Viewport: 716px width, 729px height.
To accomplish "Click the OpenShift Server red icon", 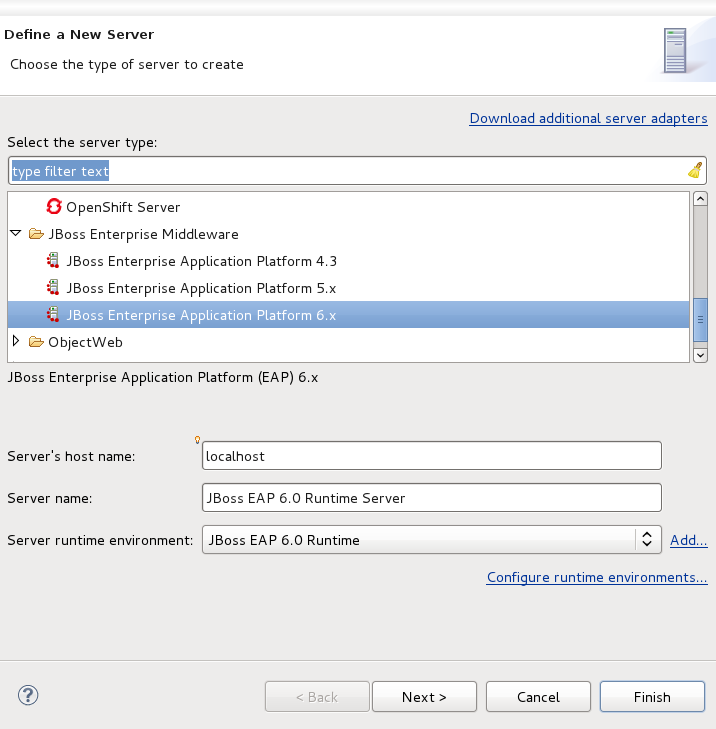I will tap(54, 206).
